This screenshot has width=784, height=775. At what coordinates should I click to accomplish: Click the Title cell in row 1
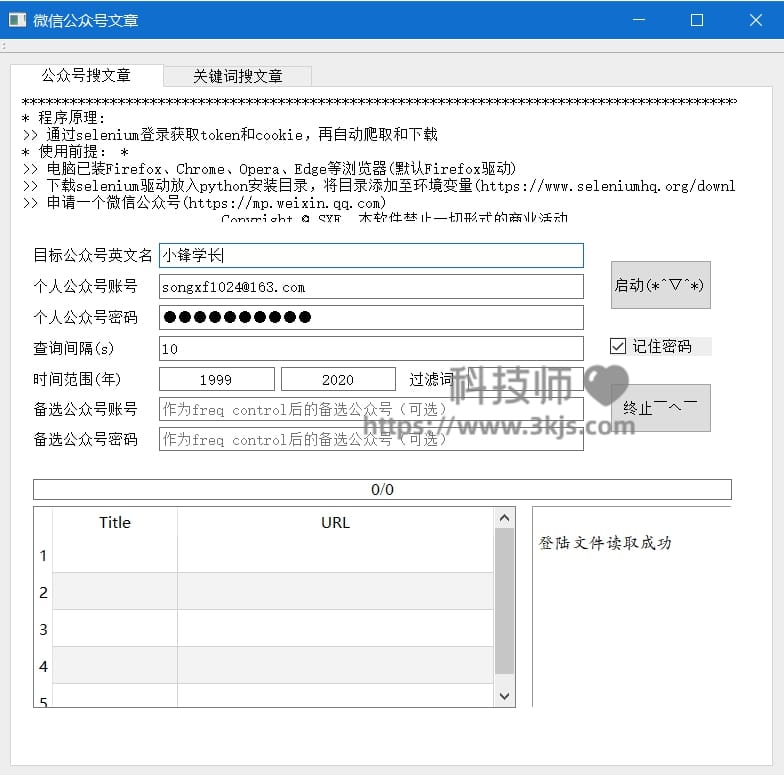[115, 555]
